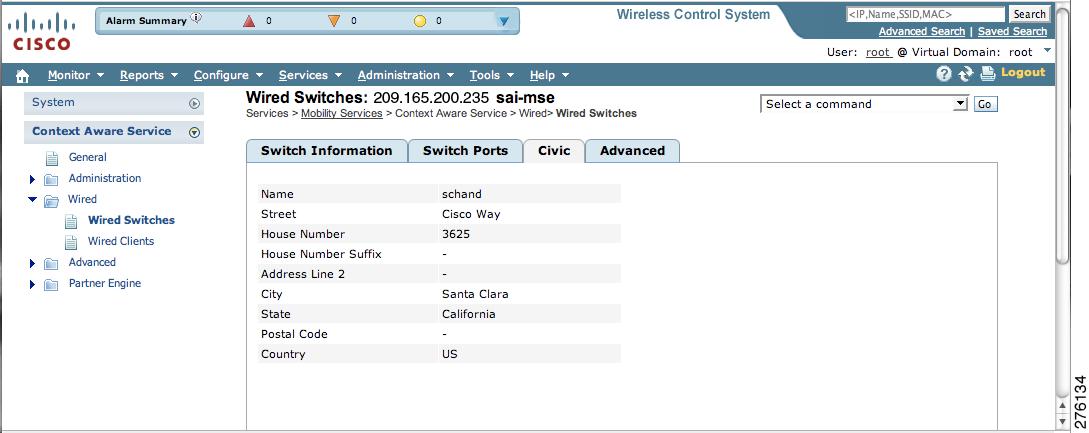Expand the Administration tree node

pos(32,180)
